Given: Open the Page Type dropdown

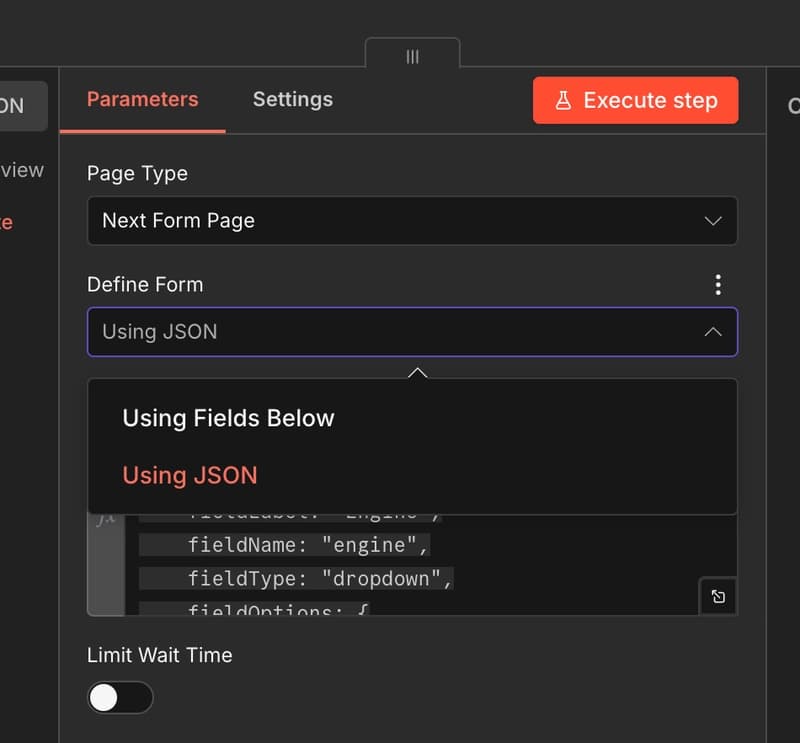Looking at the screenshot, I should [x=412, y=220].
